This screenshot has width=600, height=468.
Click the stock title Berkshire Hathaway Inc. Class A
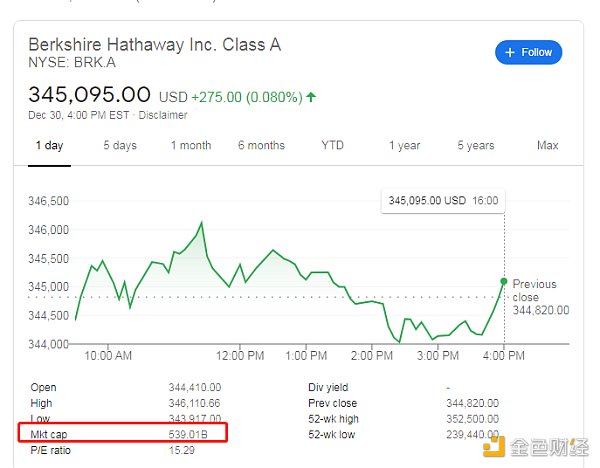pyautogui.click(x=155, y=44)
